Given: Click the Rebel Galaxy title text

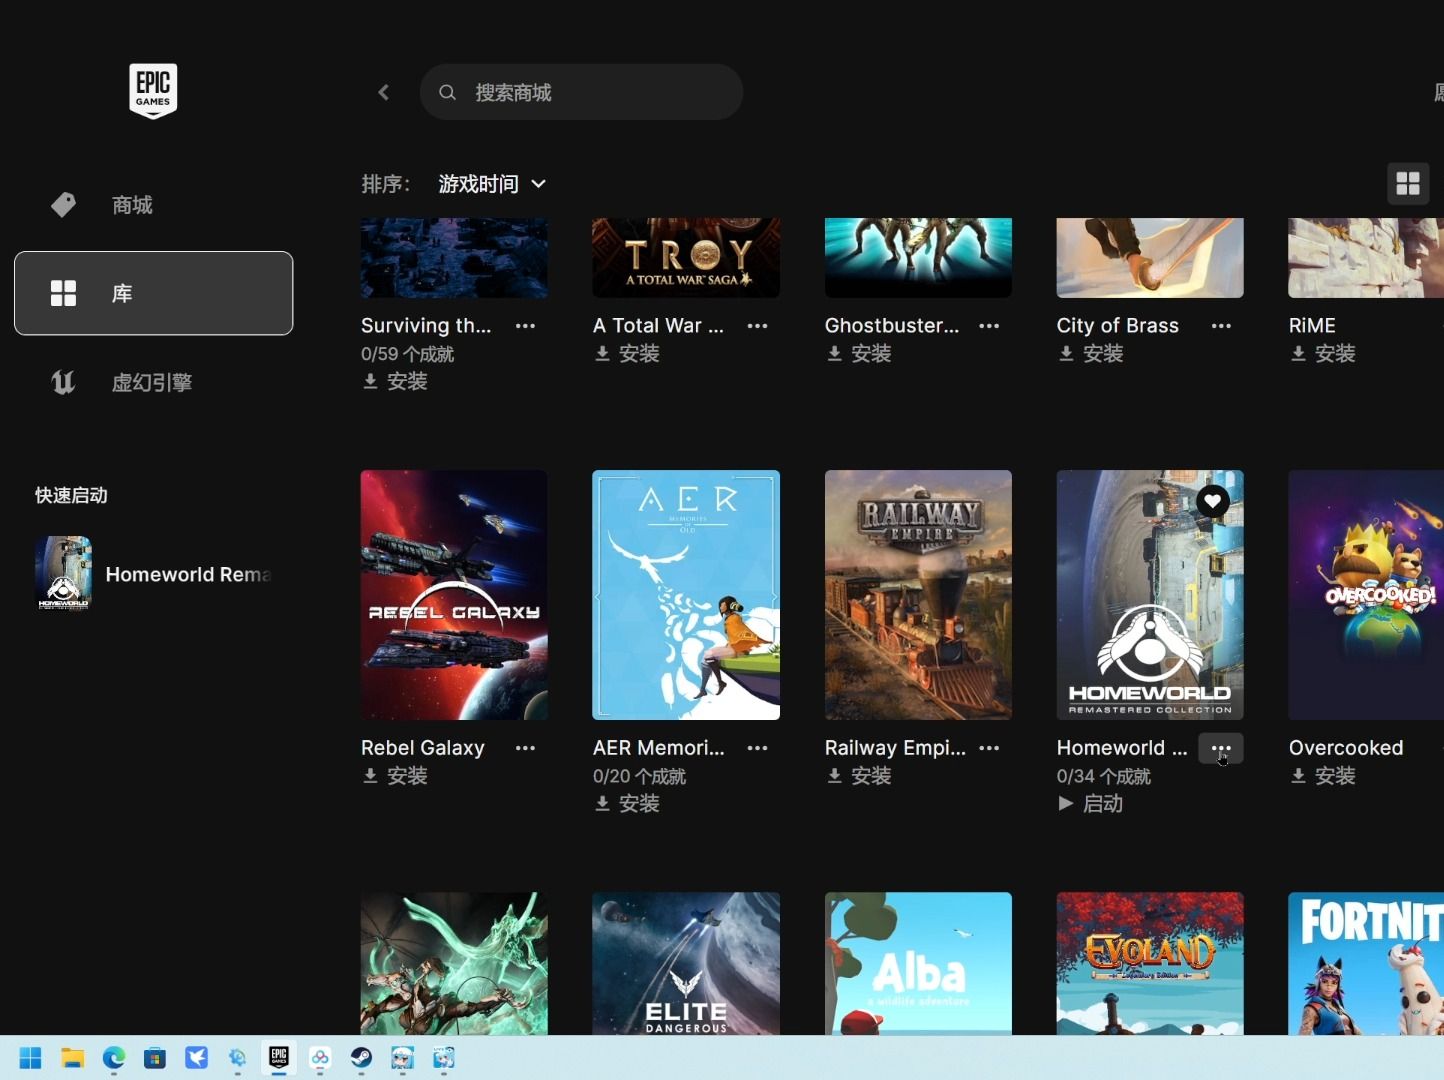Looking at the screenshot, I should (x=423, y=747).
